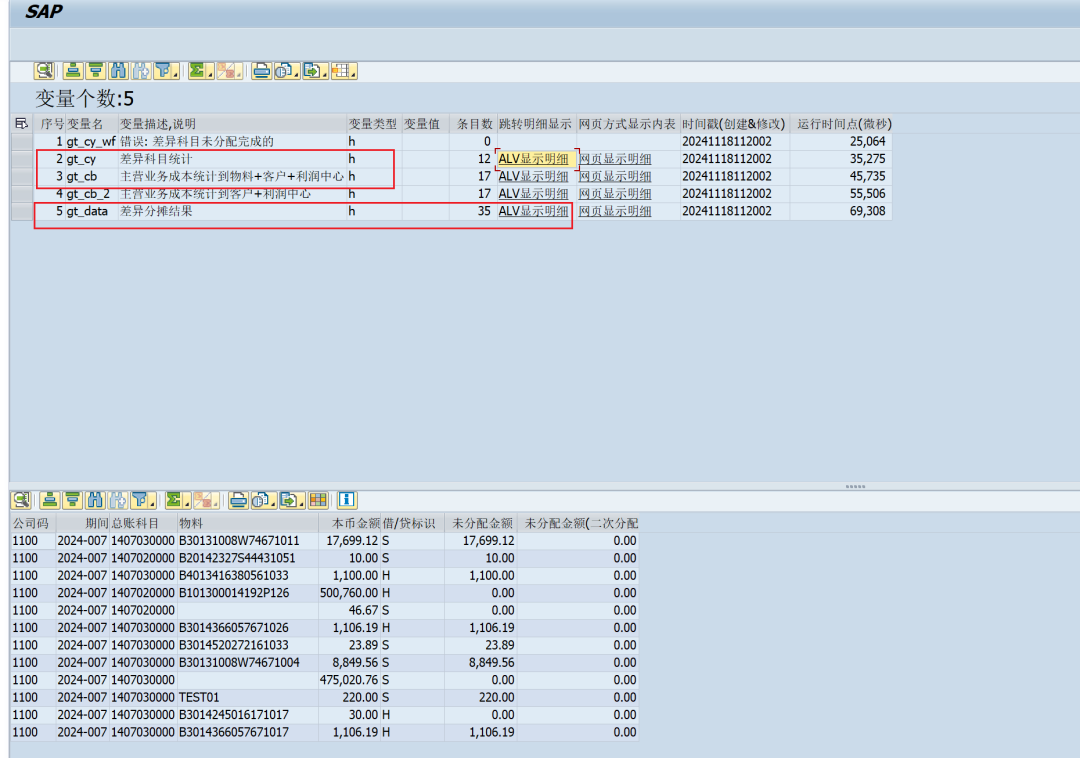Click 条目数 column header
1080x758 pixels.
tap(472, 124)
